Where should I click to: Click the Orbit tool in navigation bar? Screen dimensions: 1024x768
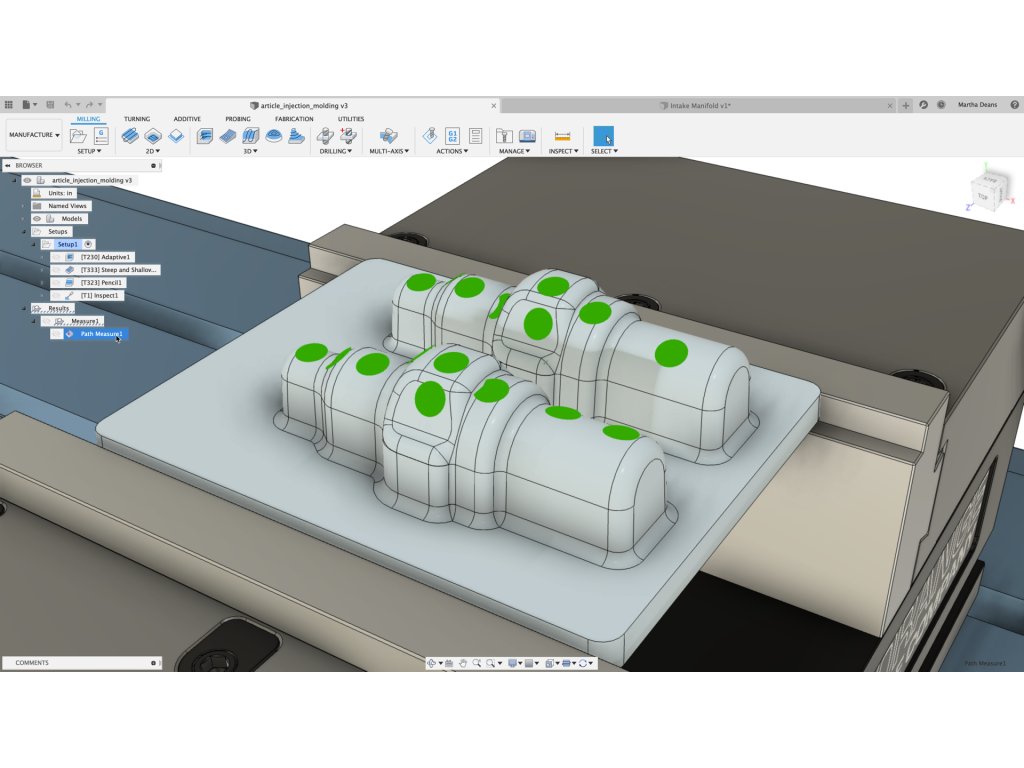tap(431, 663)
